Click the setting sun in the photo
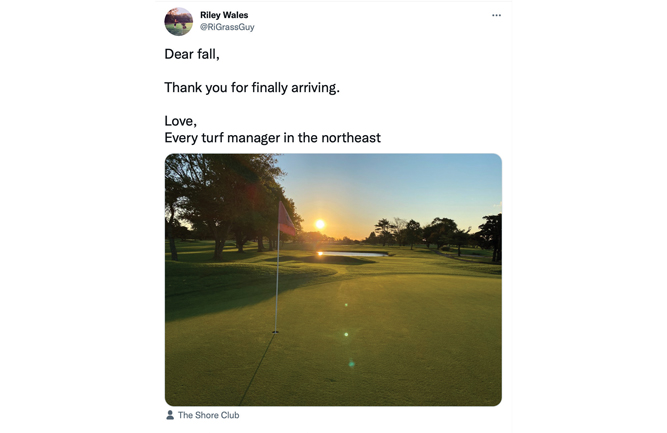This screenshot has width=667, height=433. tap(320, 225)
